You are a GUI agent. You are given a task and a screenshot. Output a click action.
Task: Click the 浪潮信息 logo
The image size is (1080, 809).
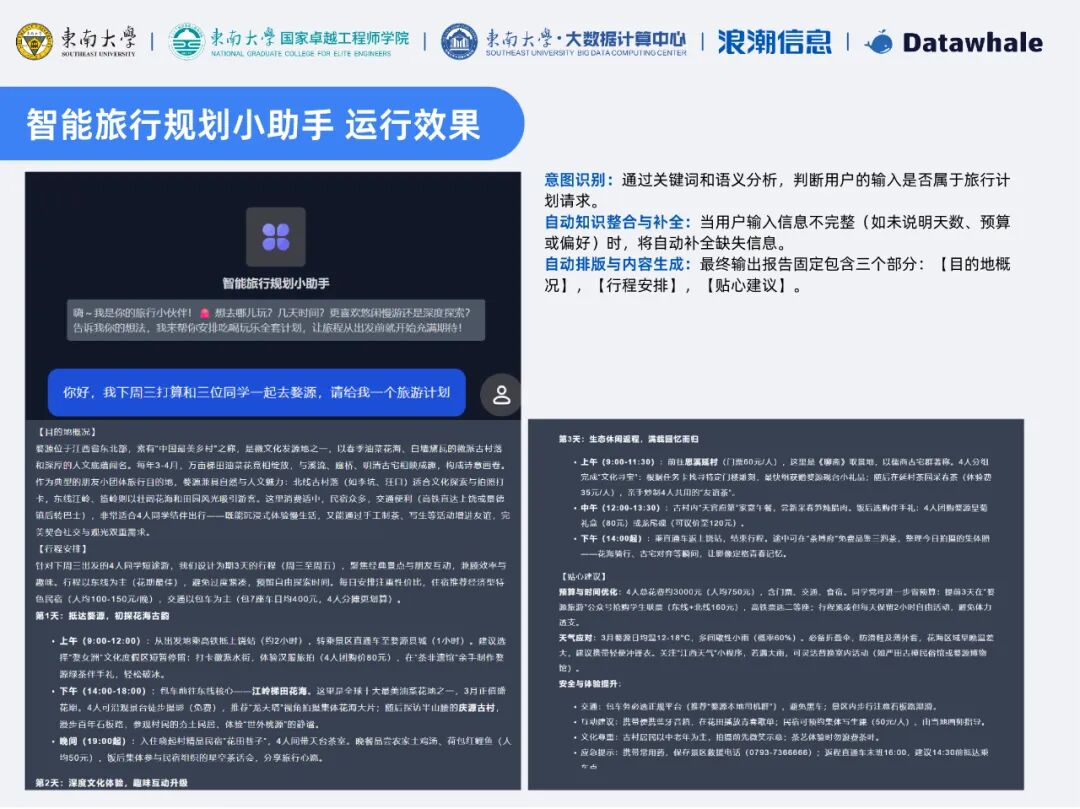(774, 42)
